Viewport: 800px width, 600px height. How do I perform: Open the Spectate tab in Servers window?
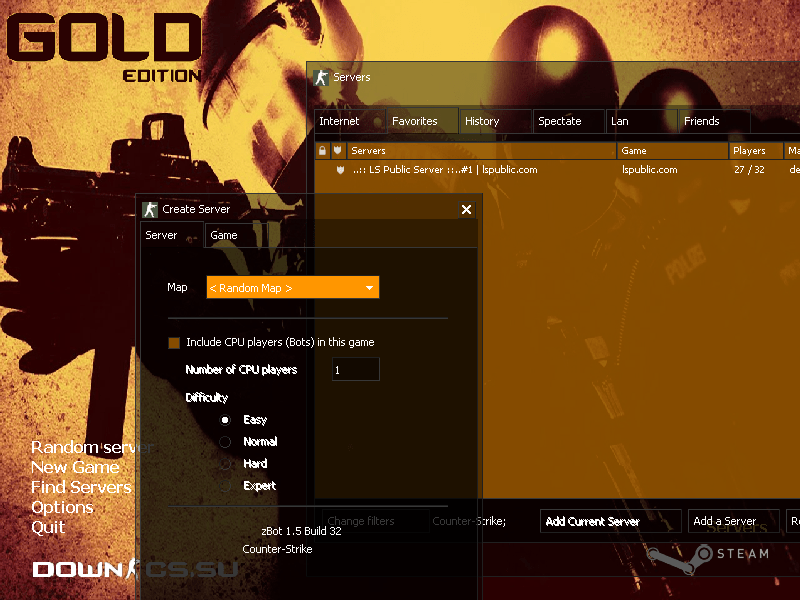(x=568, y=121)
